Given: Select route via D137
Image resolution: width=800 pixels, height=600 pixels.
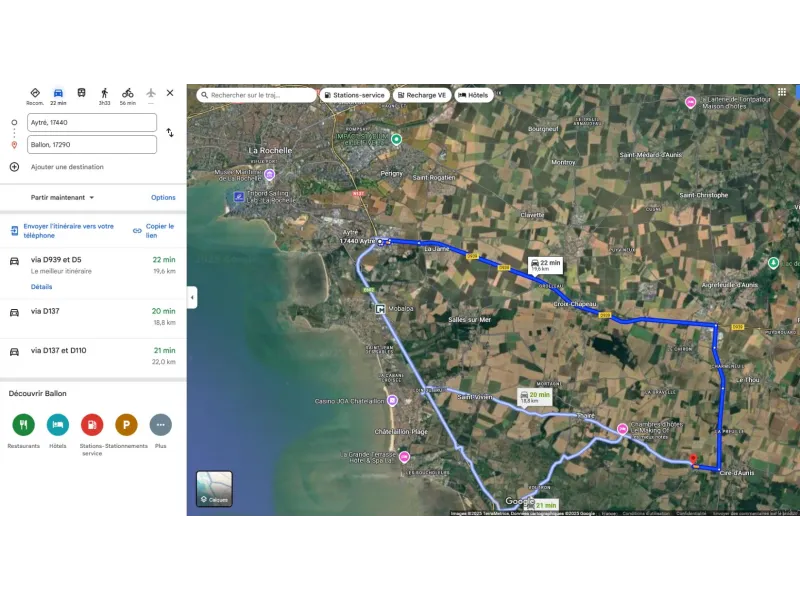Looking at the screenshot, I should point(93,317).
